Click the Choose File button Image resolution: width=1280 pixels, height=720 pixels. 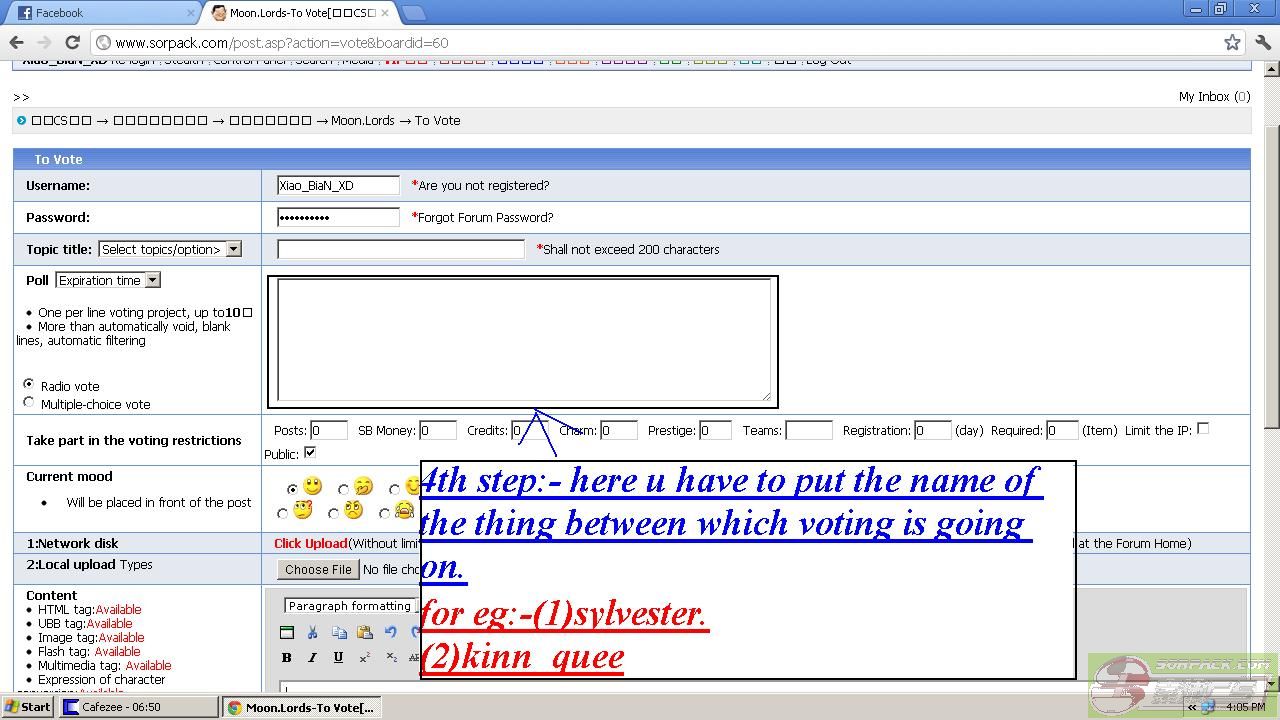coord(318,569)
